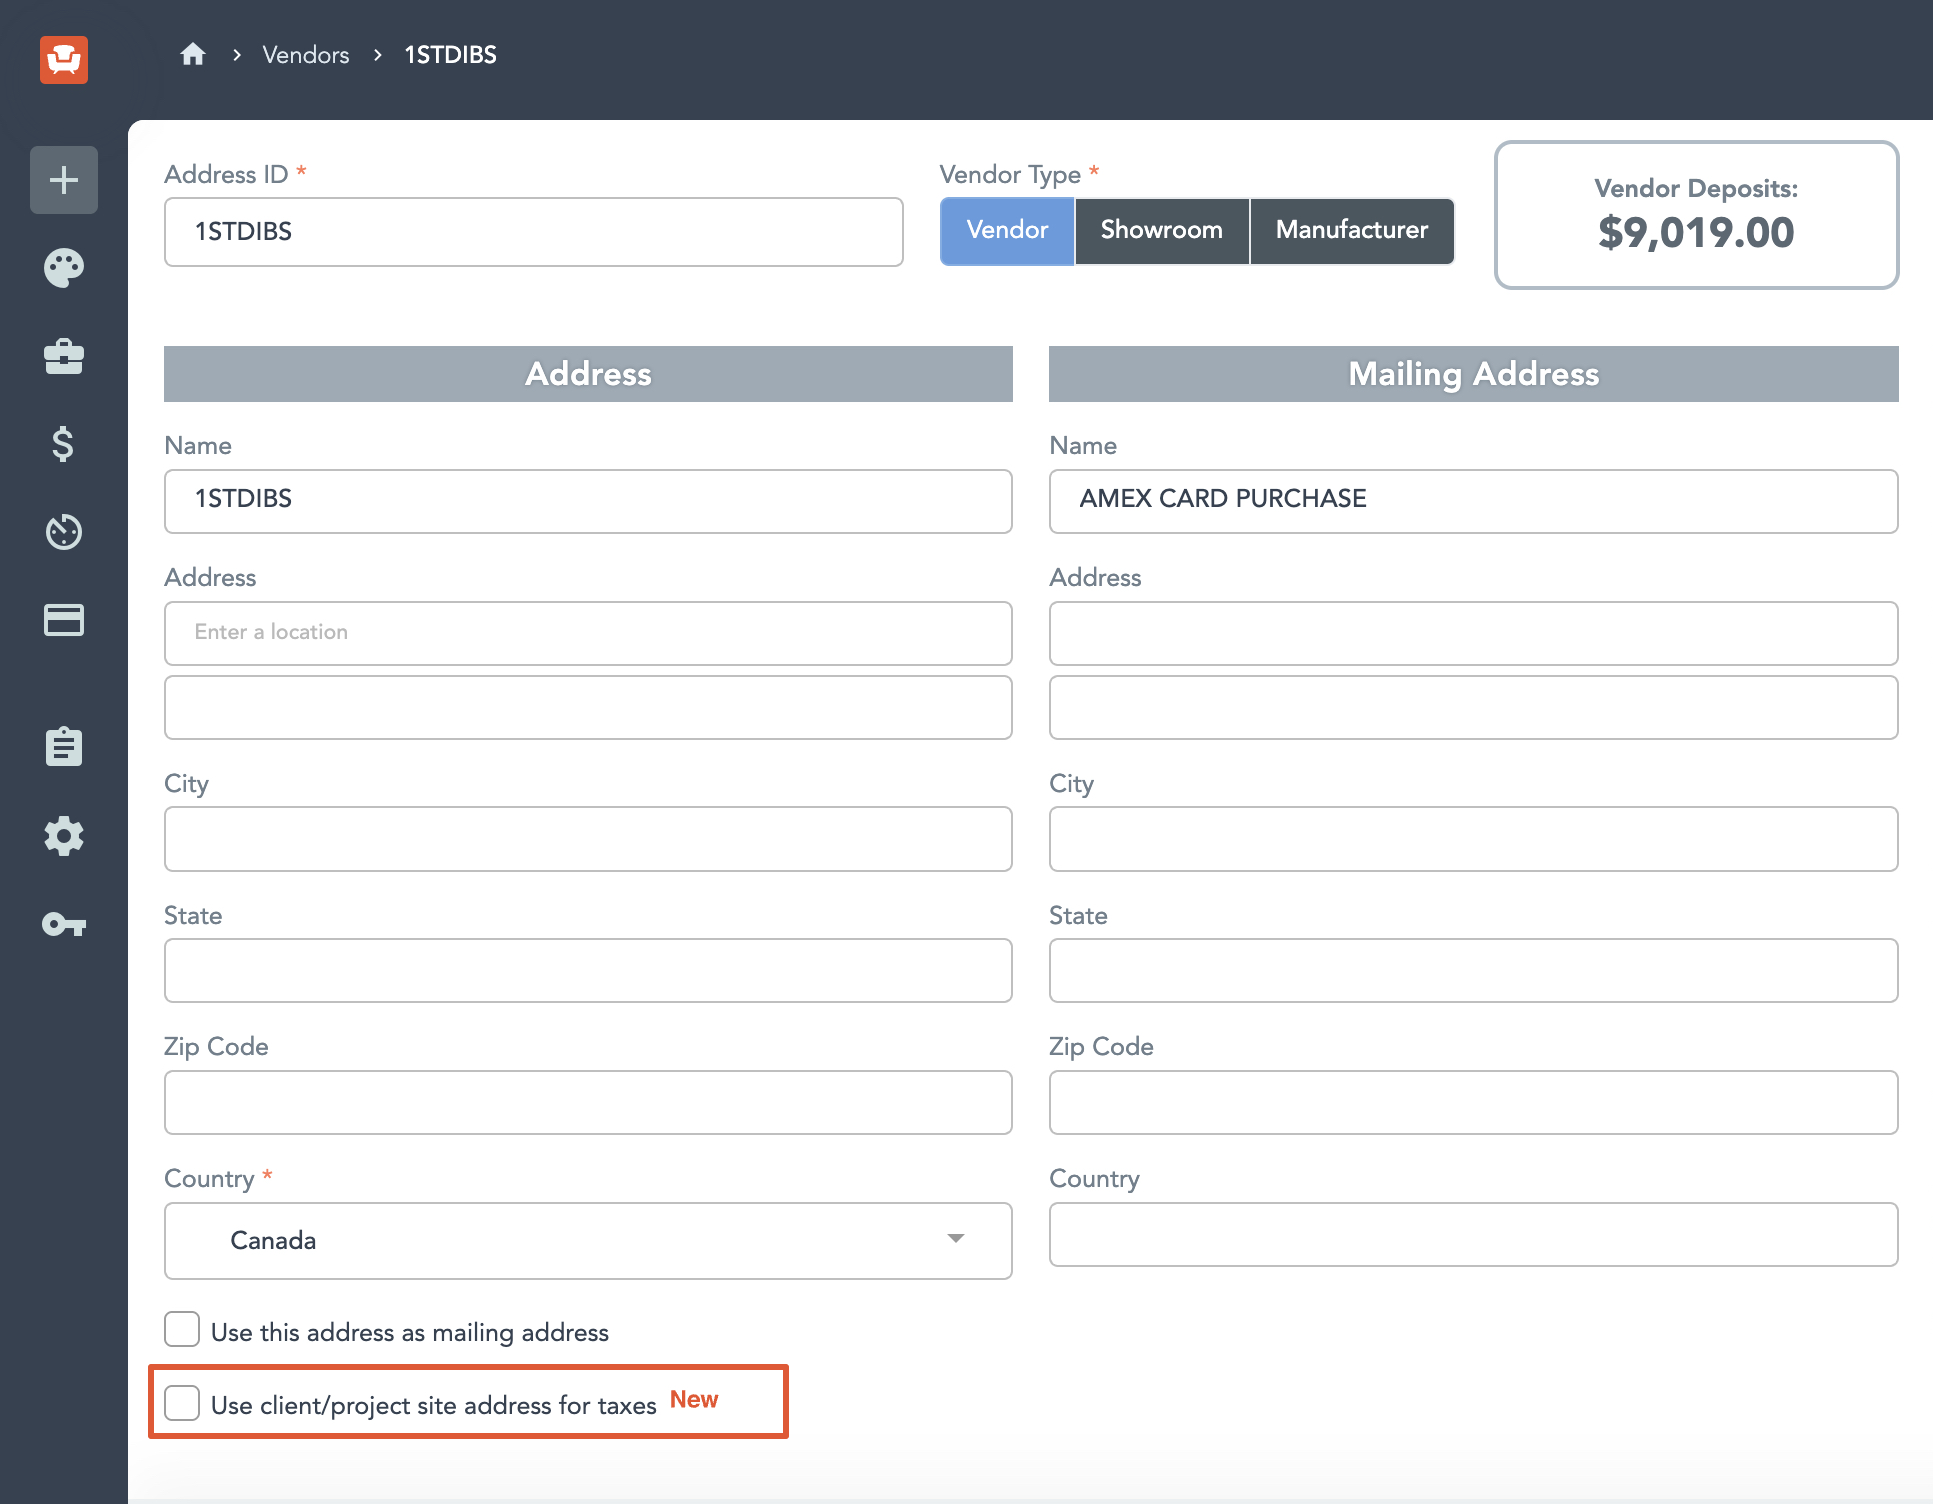This screenshot has width=1933, height=1504.
Task: Click the Mailing Address second street line field
Action: (1474, 707)
